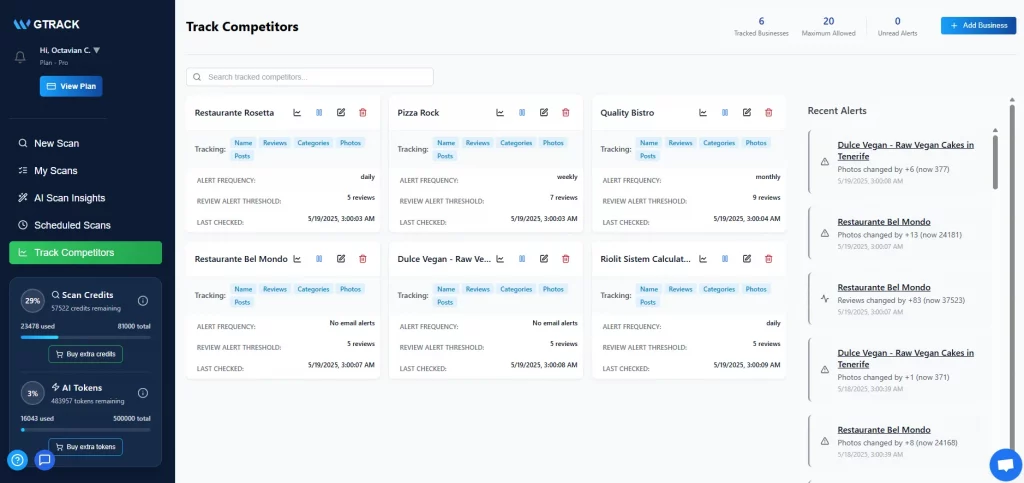Pause tracking for Restaurante Rosetta

coord(319,112)
